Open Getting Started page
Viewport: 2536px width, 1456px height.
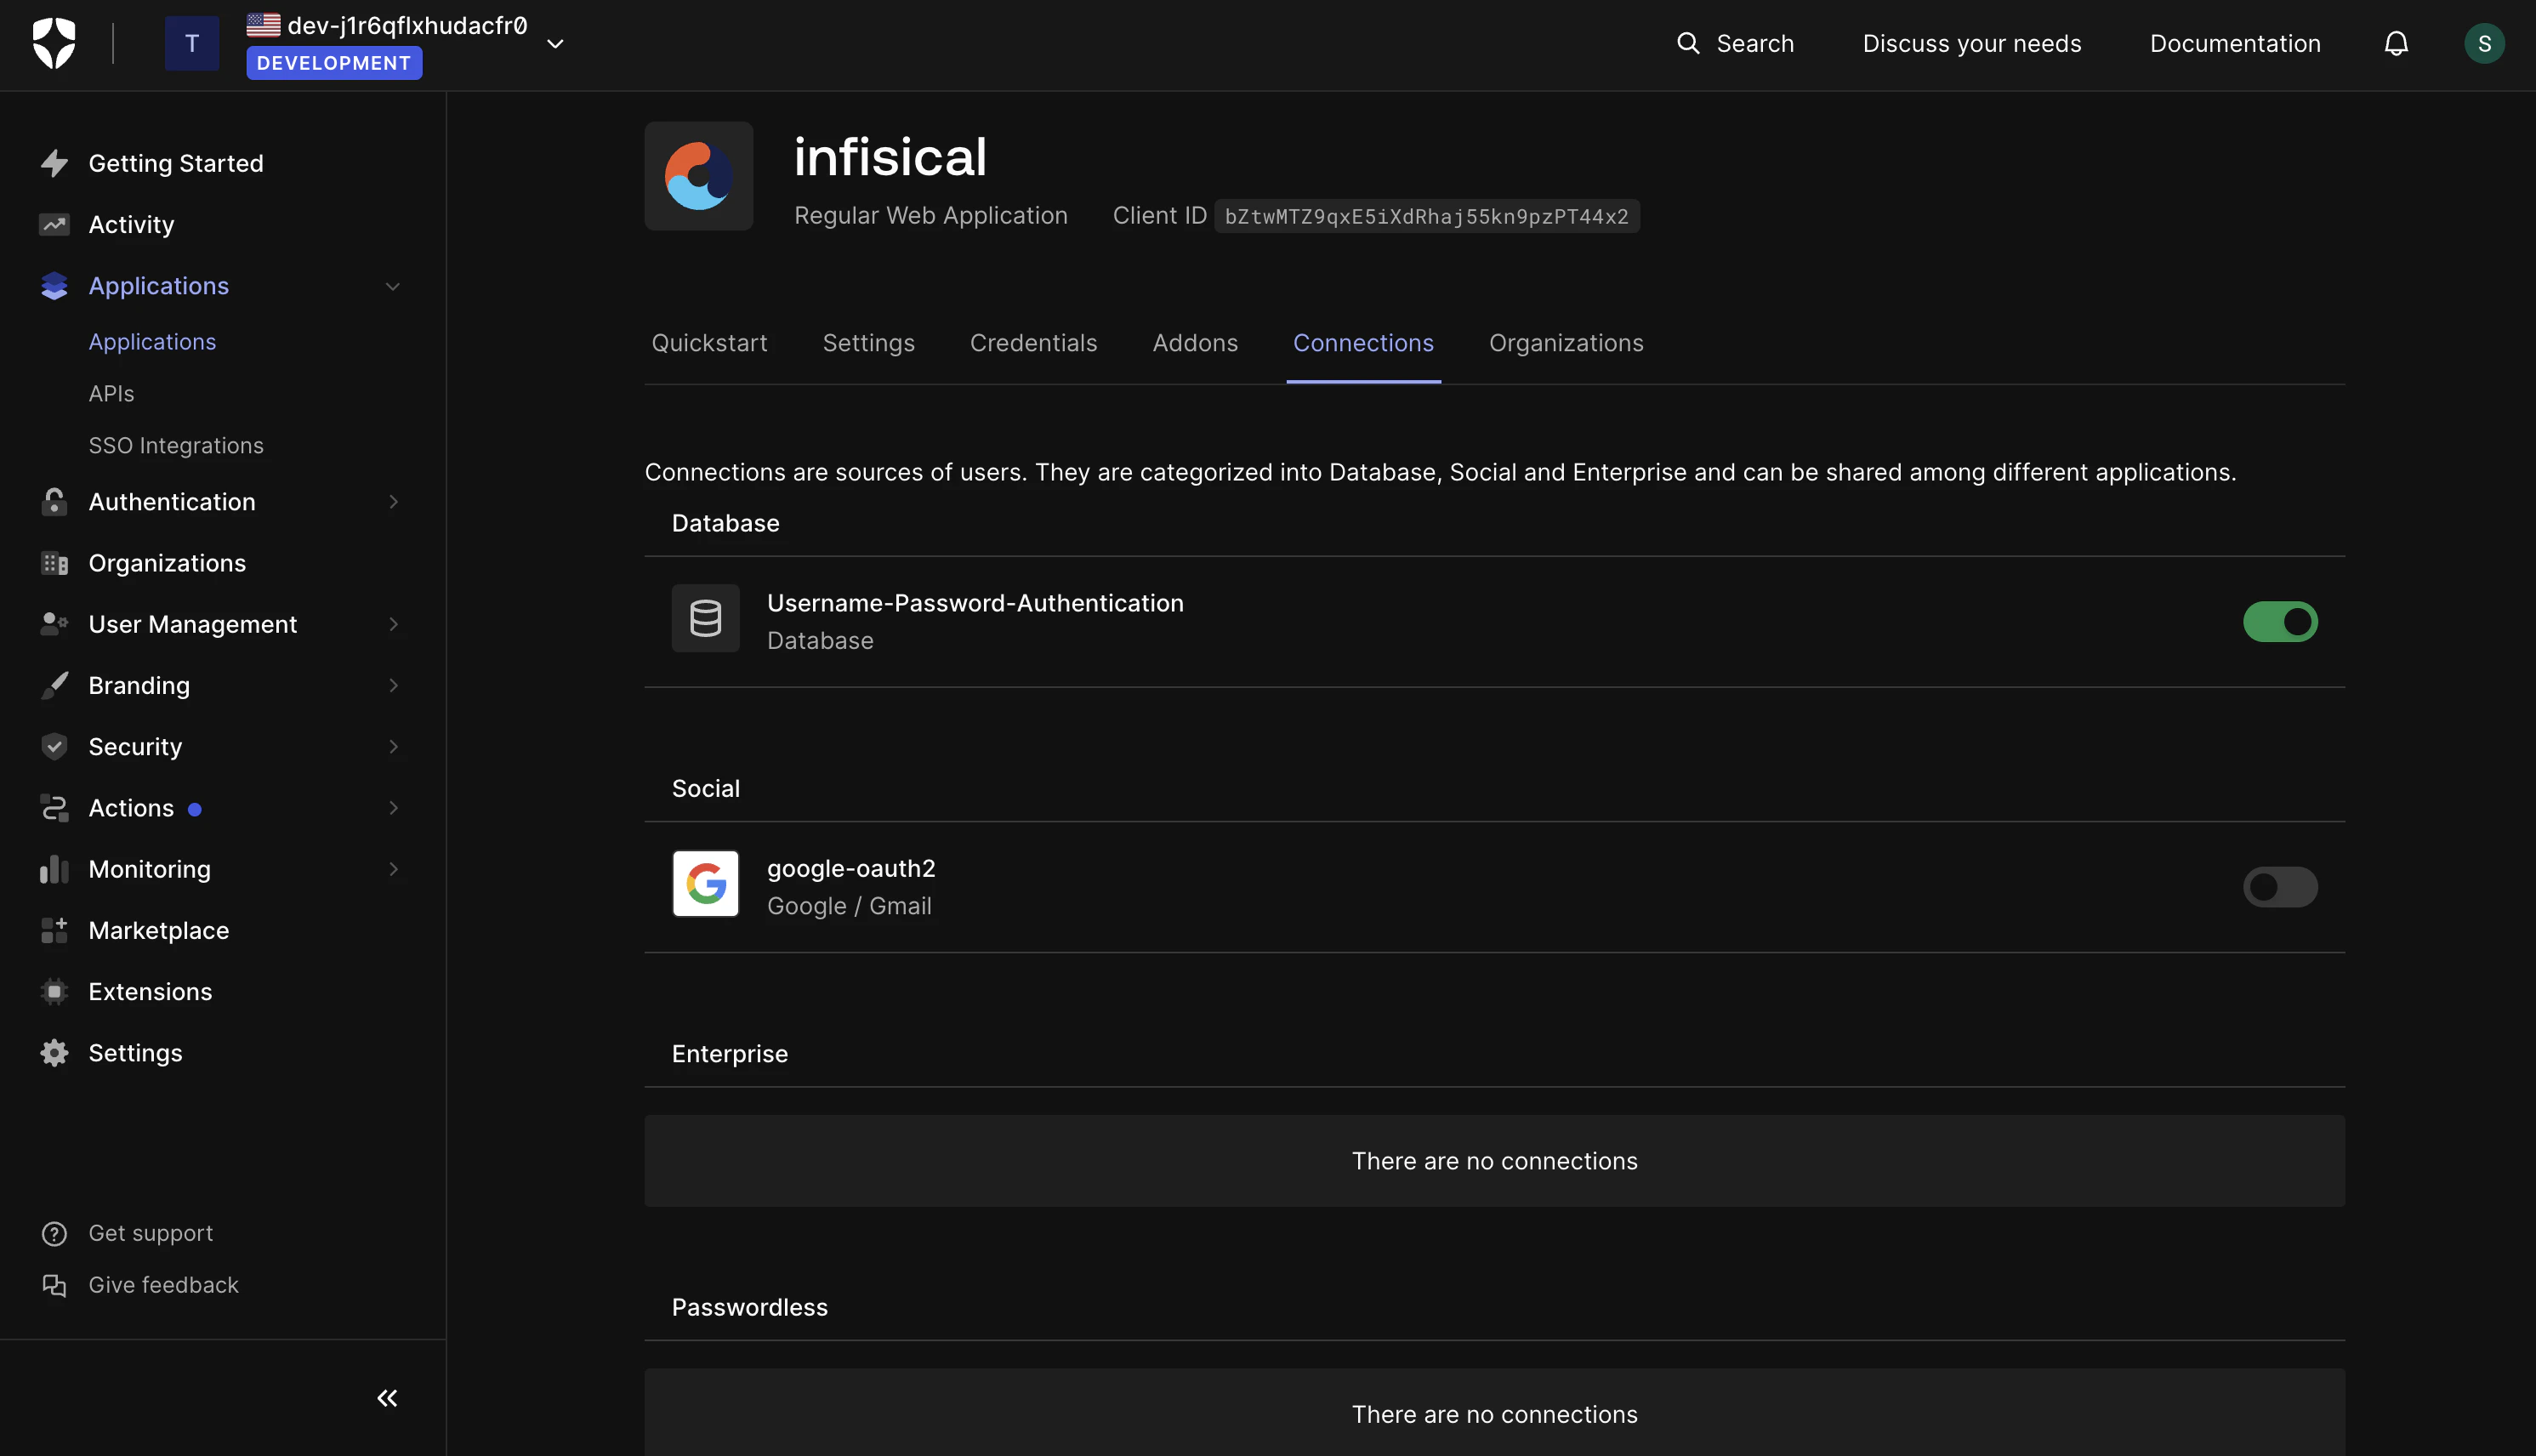click(x=176, y=163)
